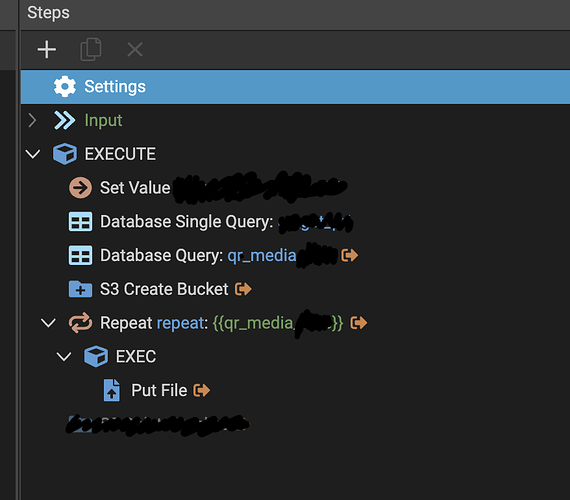
Task: Click the EXECUTE blue cube icon
Action: pos(65,154)
